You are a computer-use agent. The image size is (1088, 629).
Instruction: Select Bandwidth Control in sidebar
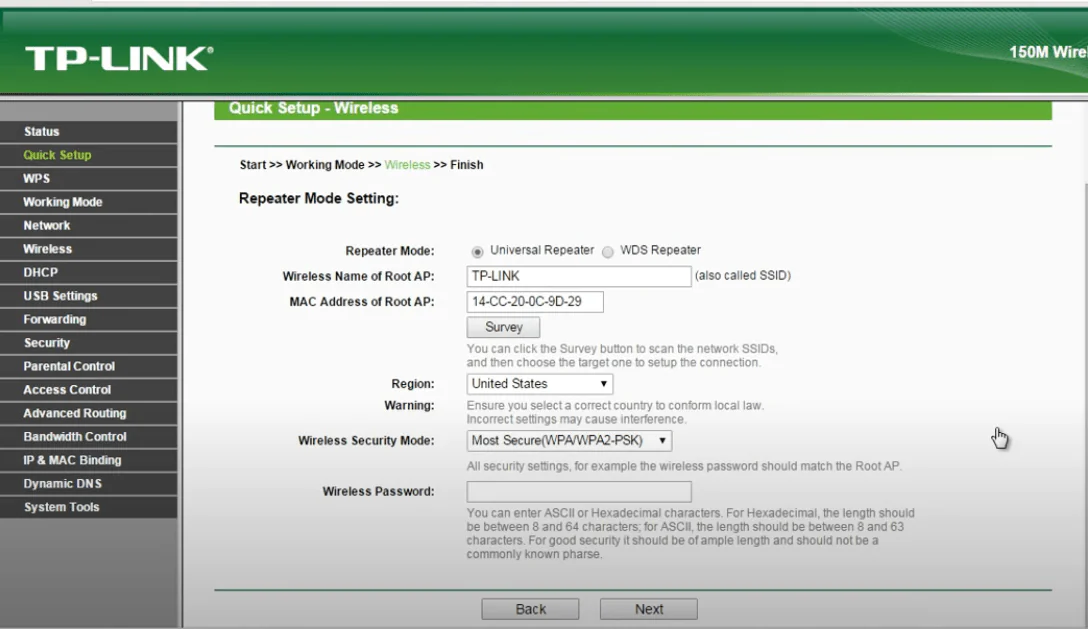click(75, 437)
